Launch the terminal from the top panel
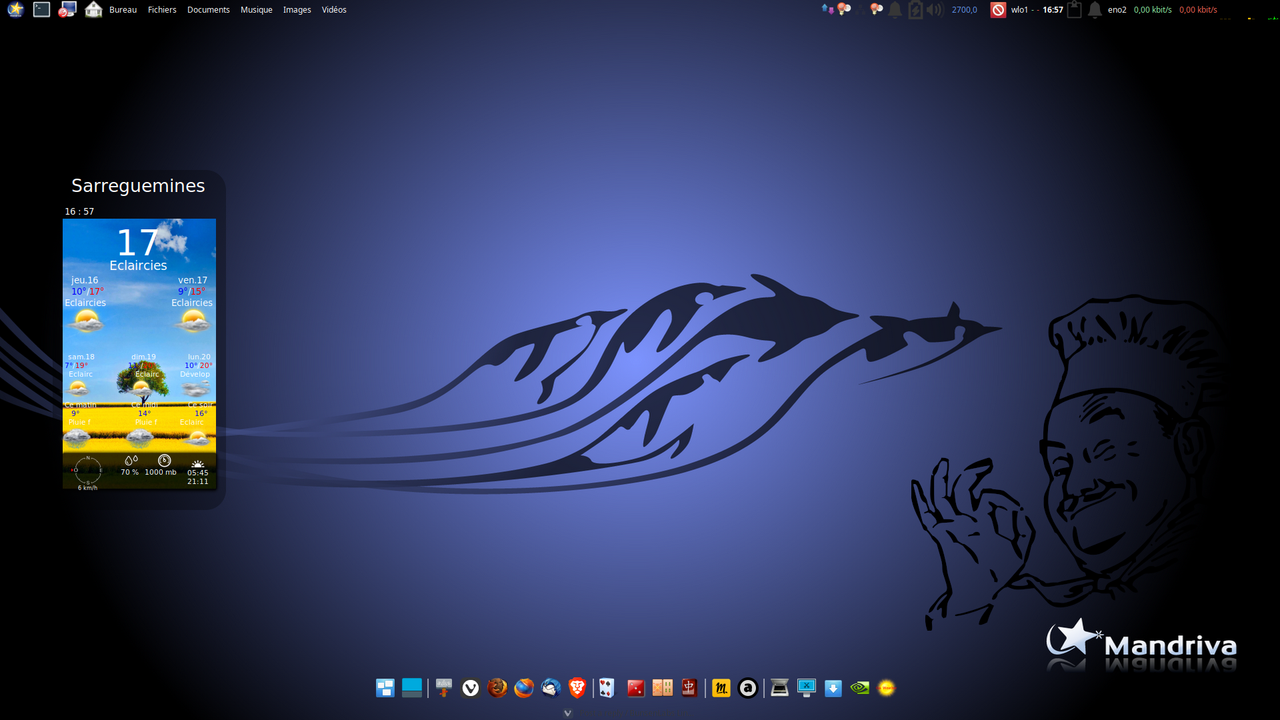Screen dimensions: 1280x720 (x=41, y=10)
